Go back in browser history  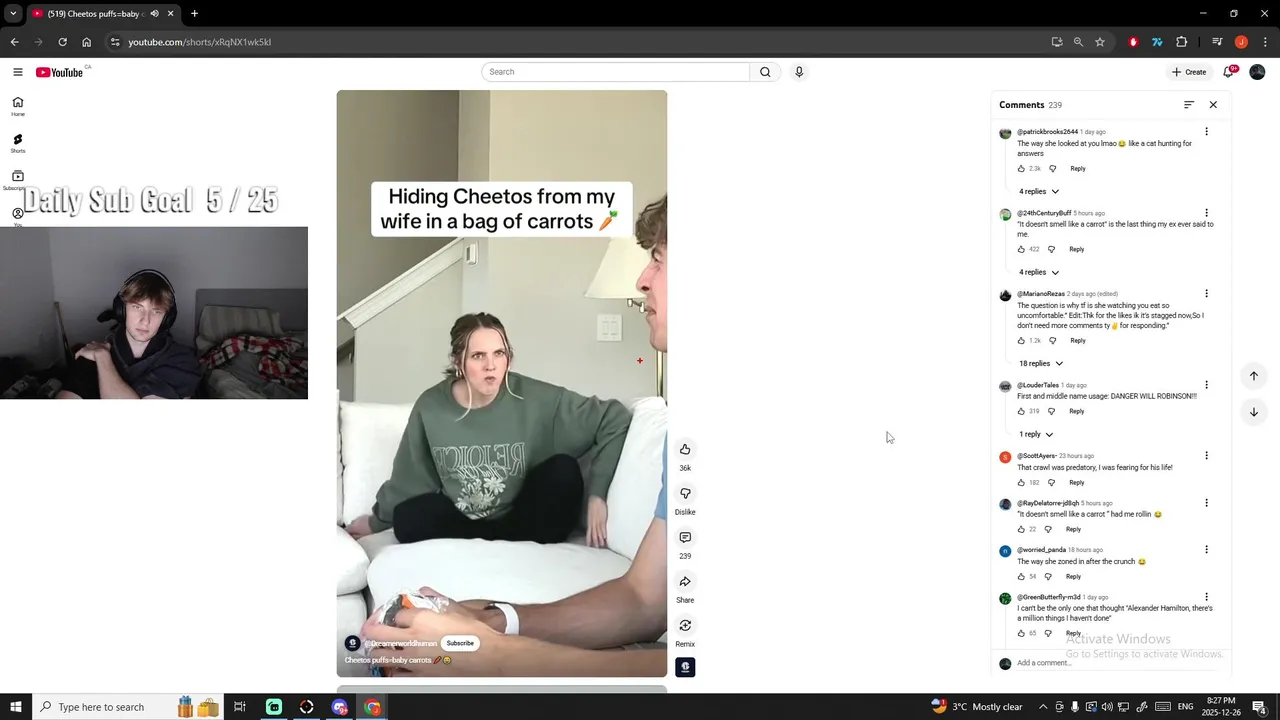(14, 42)
